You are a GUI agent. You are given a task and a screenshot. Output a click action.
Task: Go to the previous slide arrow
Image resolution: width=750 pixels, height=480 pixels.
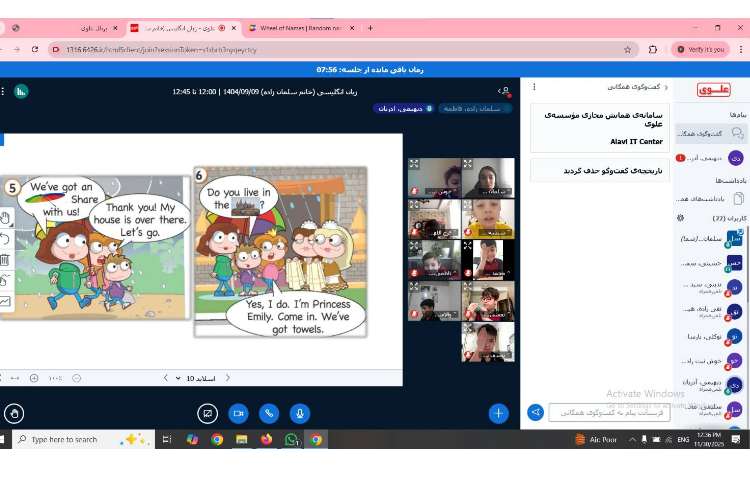227,378
